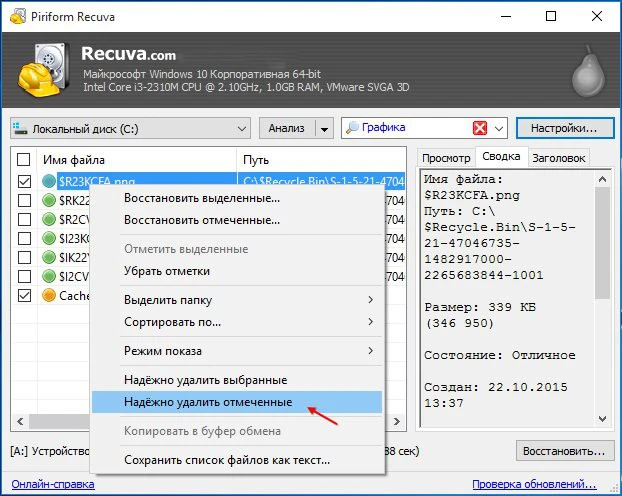Switch to the Заголовок tab

(x=558, y=158)
